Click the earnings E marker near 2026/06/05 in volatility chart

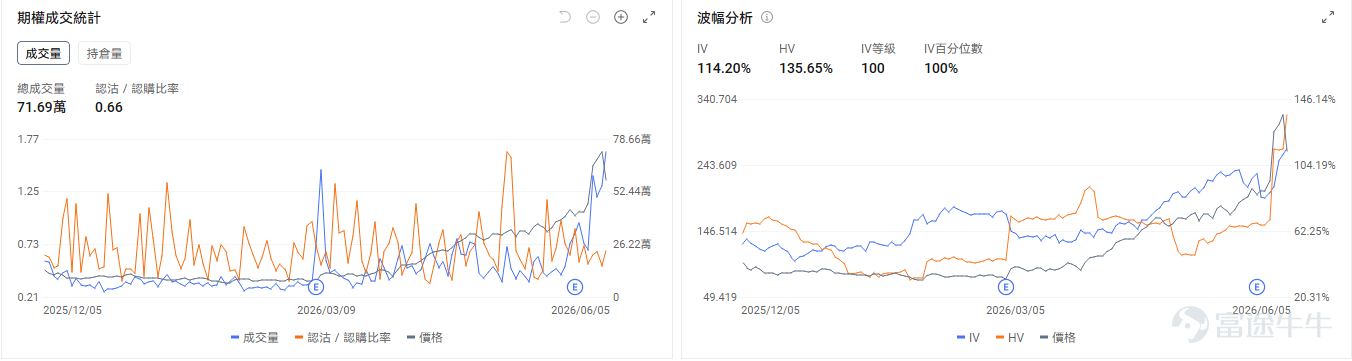(x=1256, y=286)
